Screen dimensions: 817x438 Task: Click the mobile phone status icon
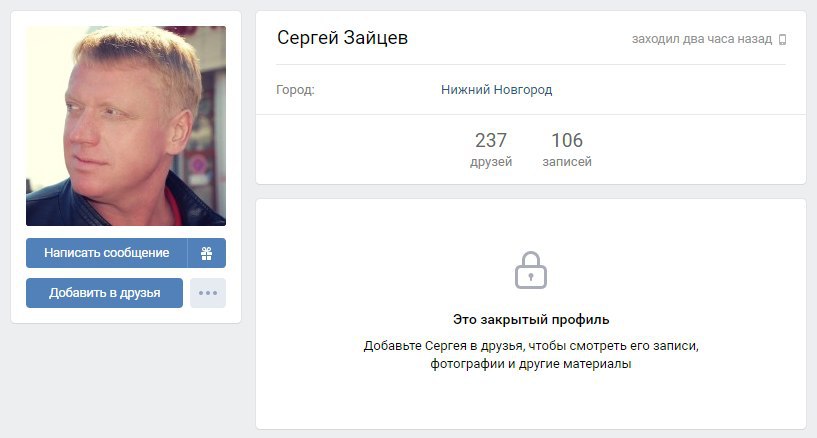tap(782, 40)
